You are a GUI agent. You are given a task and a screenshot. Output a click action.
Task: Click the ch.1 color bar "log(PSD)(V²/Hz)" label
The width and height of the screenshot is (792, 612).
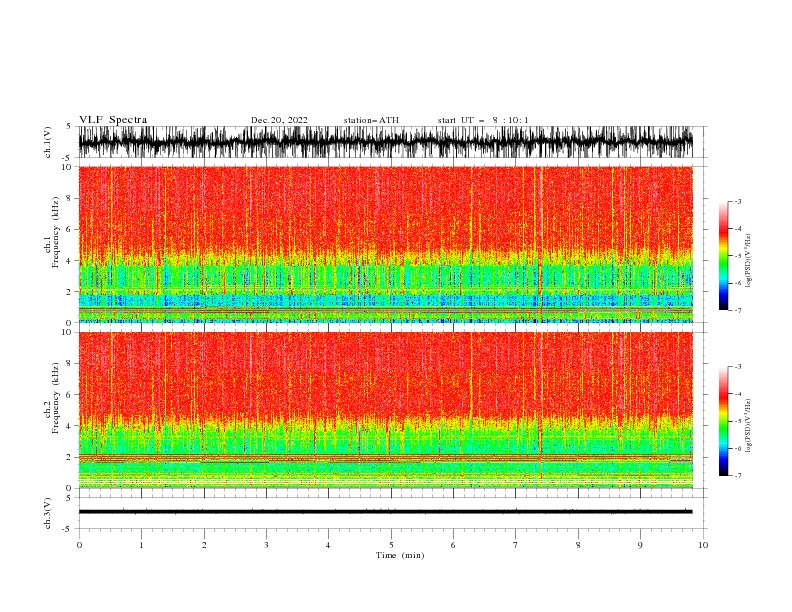click(x=748, y=261)
